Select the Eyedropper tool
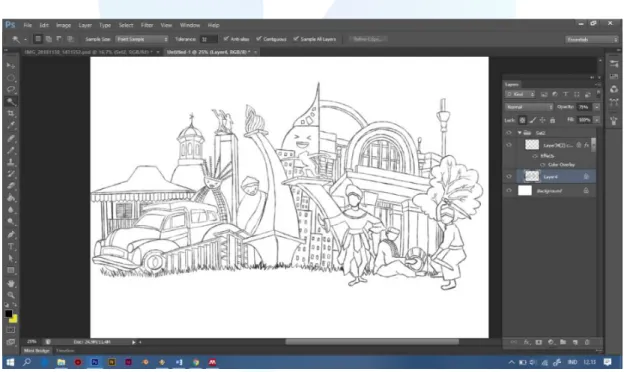624x372 pixels. tap(11, 126)
